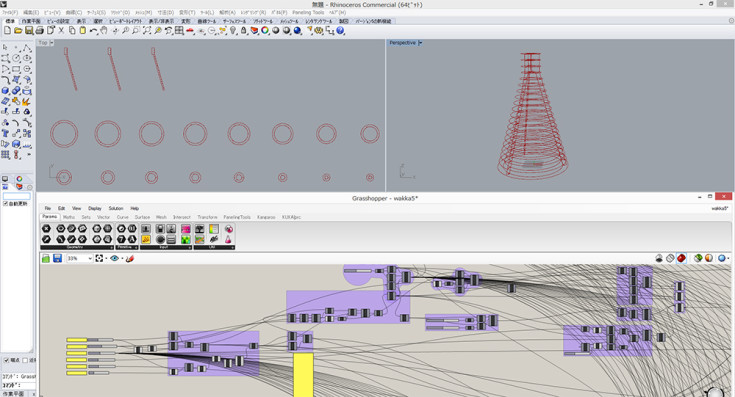The width and height of the screenshot is (735, 397).
Task: Select the array grid tool in sidebar
Action: [x=5, y=155]
